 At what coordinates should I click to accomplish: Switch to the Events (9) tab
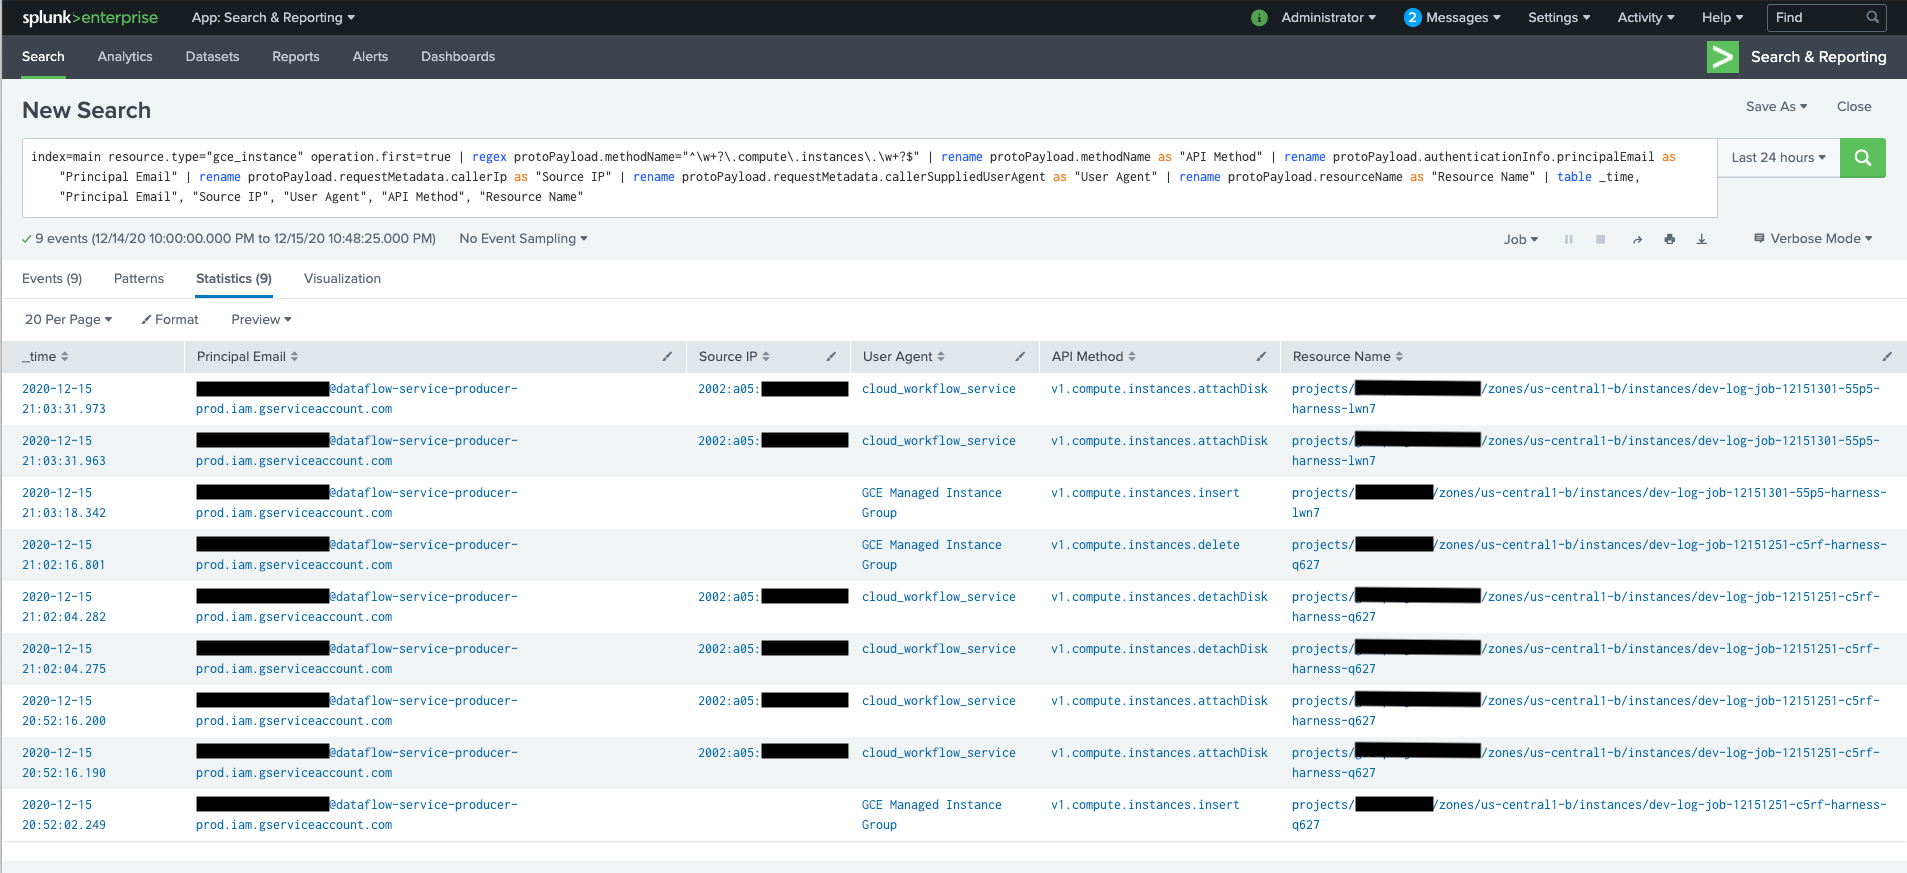[52, 279]
